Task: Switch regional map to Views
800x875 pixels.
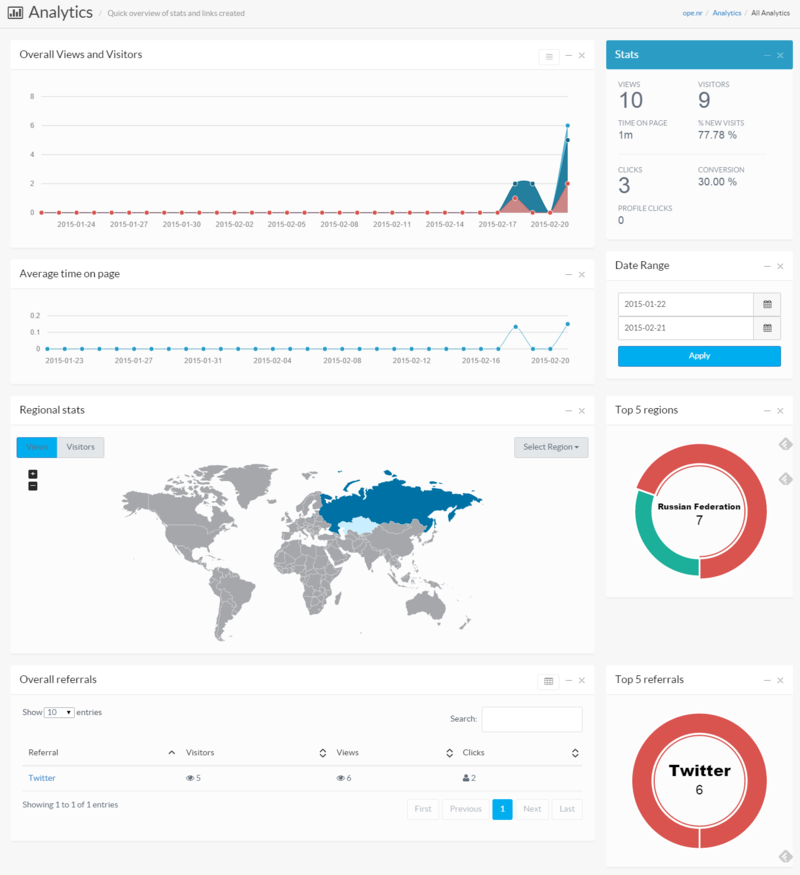Action: click(37, 447)
